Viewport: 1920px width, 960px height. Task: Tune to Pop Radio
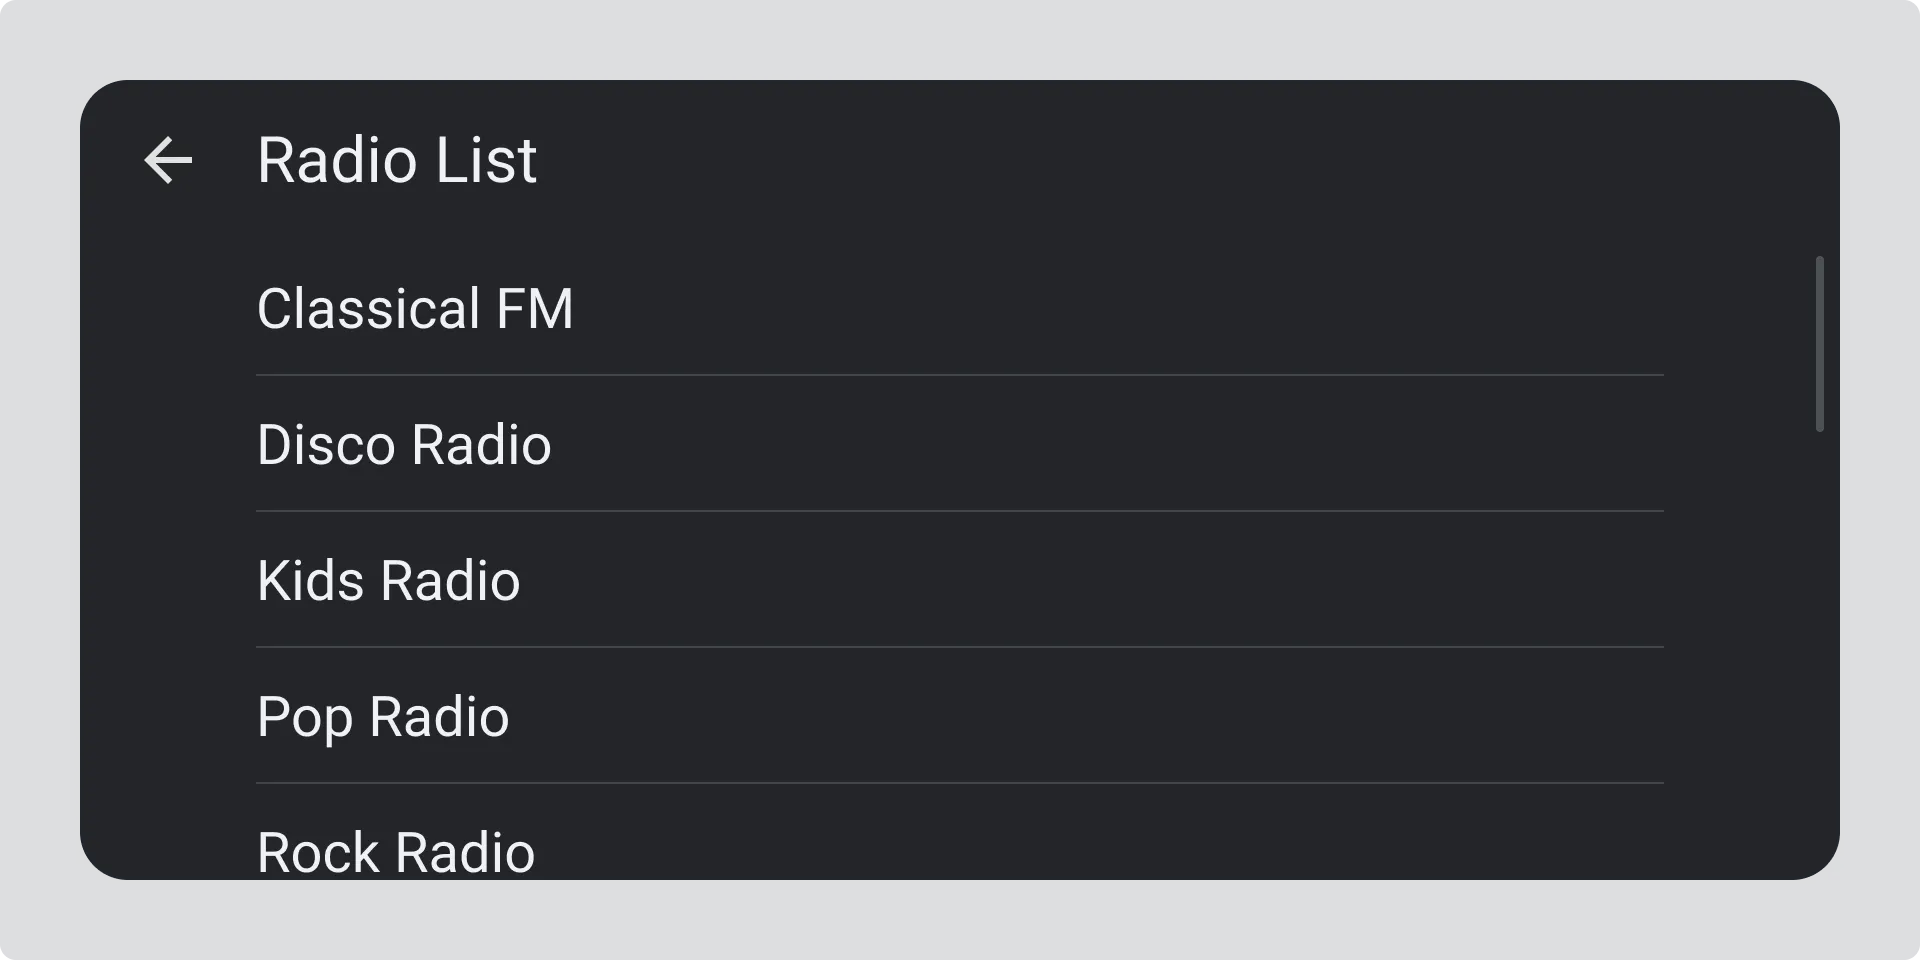click(383, 716)
